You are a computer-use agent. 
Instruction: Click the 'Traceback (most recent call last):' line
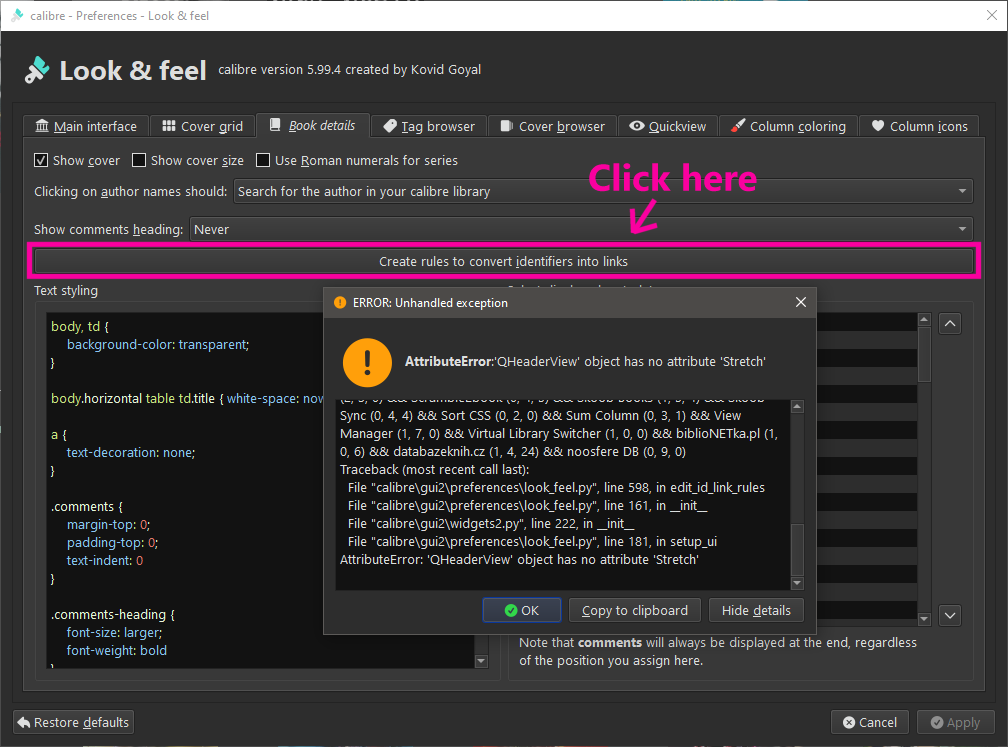click(435, 469)
